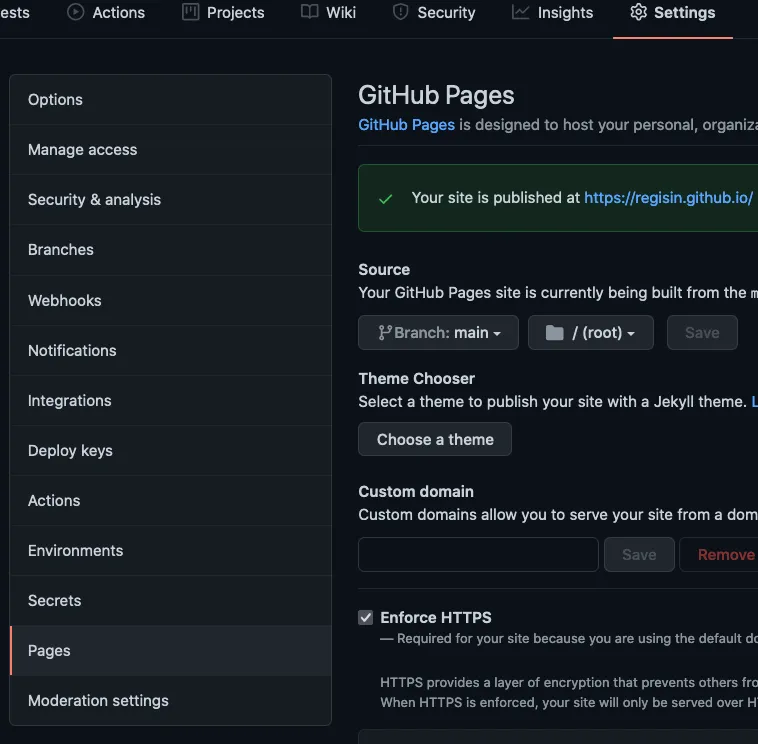The image size is (758, 744).
Task: Open Options in settings sidebar
Action: (x=171, y=100)
